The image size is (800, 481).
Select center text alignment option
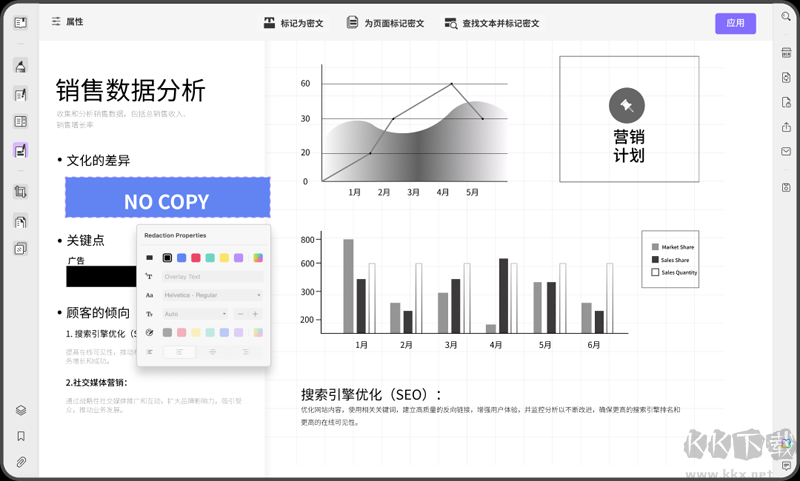[x=212, y=352]
